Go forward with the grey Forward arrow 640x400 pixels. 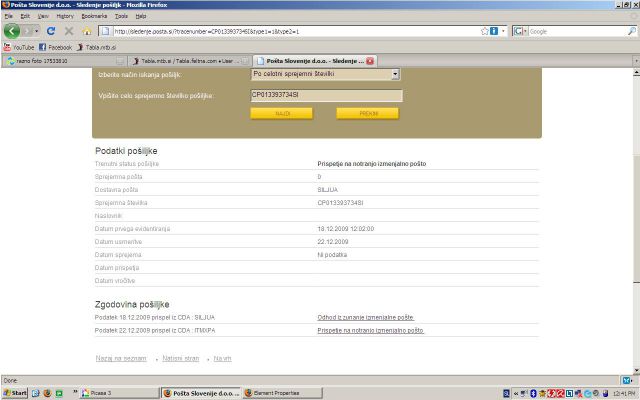coord(27,31)
